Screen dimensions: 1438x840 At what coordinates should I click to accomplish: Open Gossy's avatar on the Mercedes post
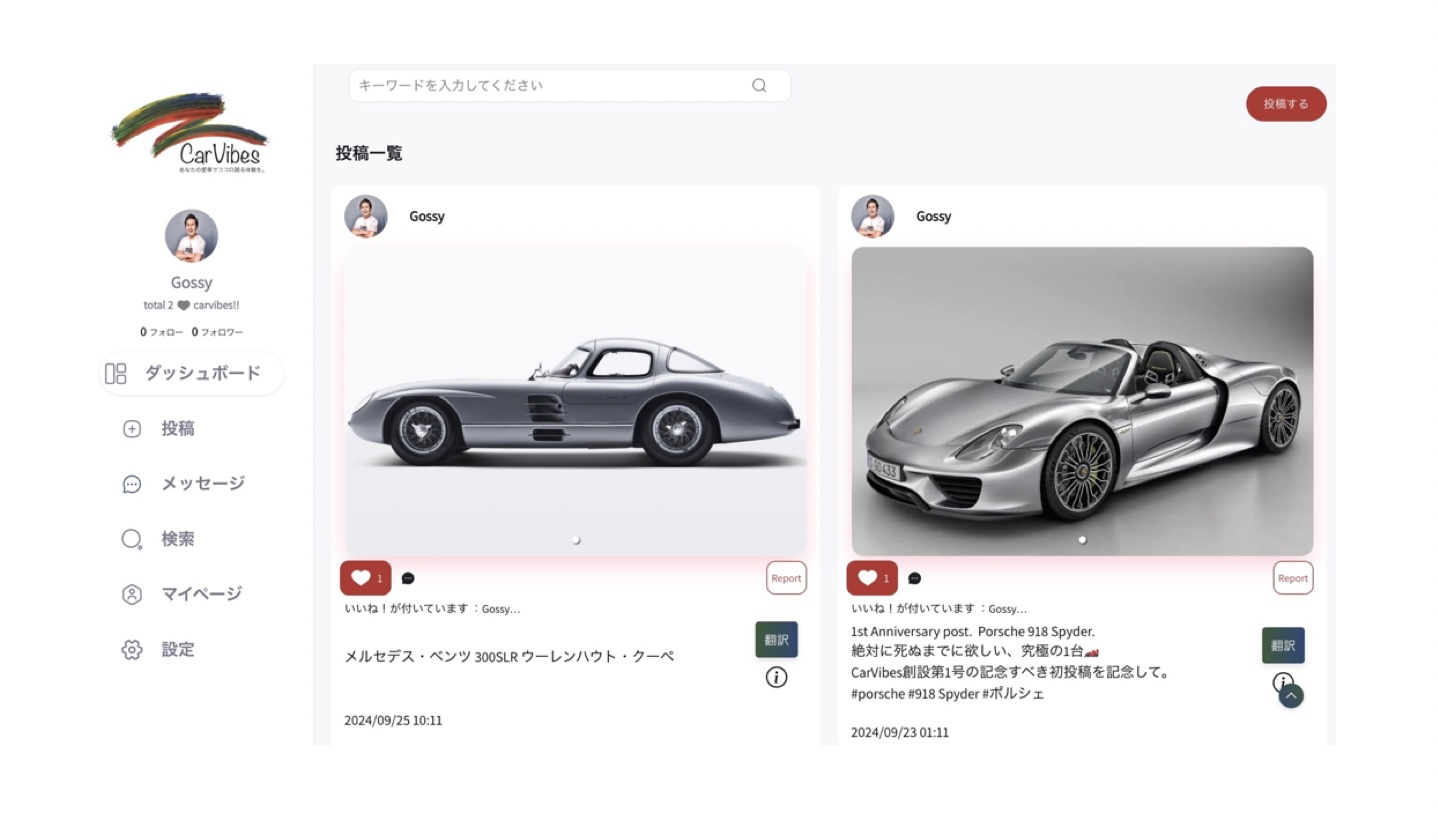[365, 216]
